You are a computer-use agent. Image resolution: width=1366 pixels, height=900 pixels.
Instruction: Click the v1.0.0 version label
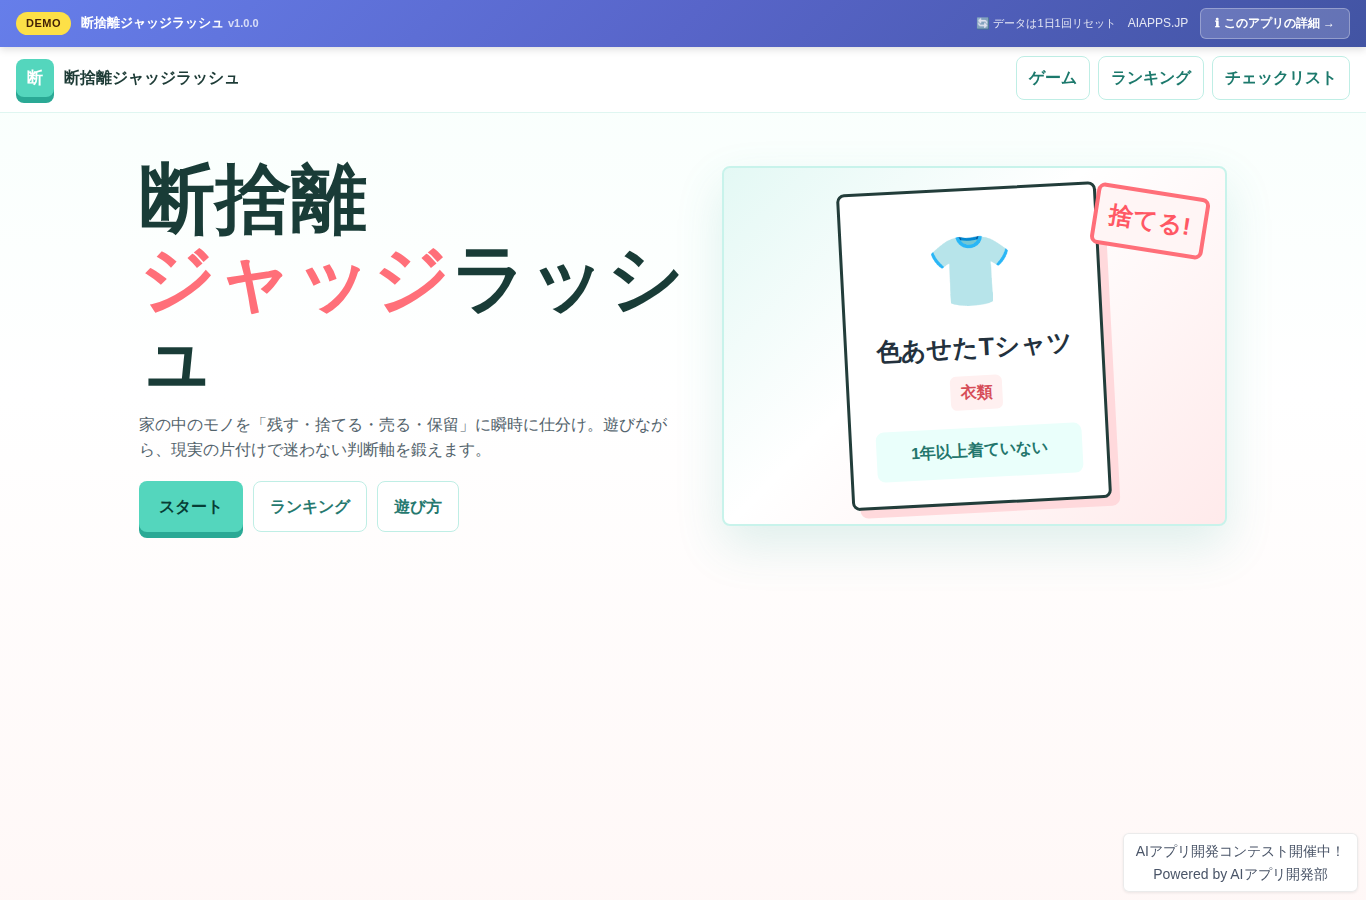243,23
